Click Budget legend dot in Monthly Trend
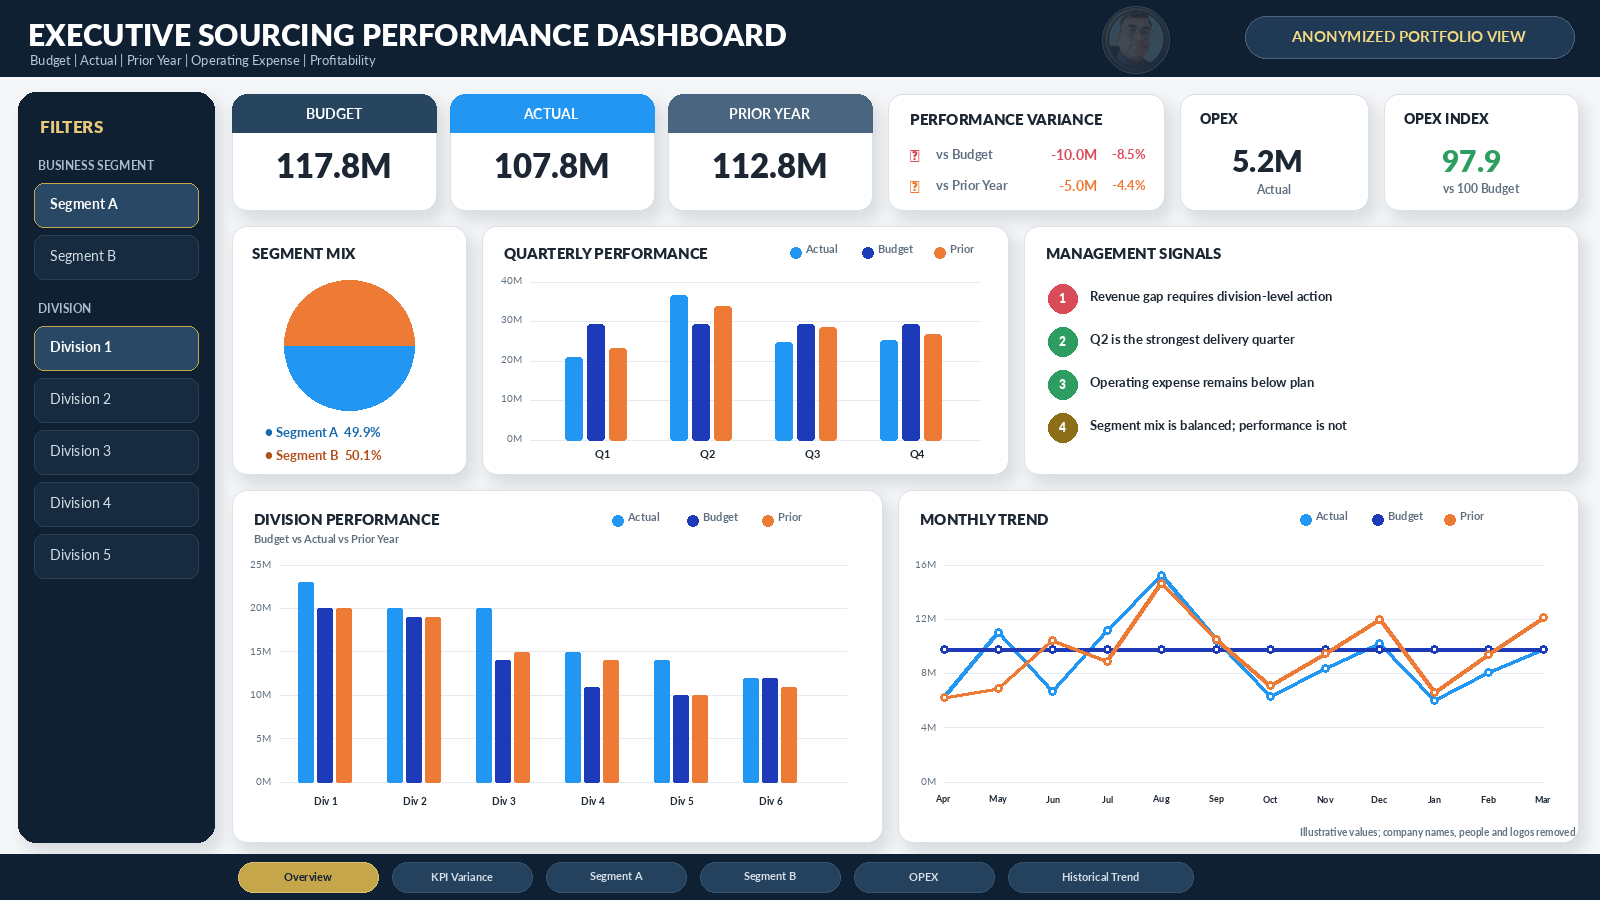 point(1378,520)
